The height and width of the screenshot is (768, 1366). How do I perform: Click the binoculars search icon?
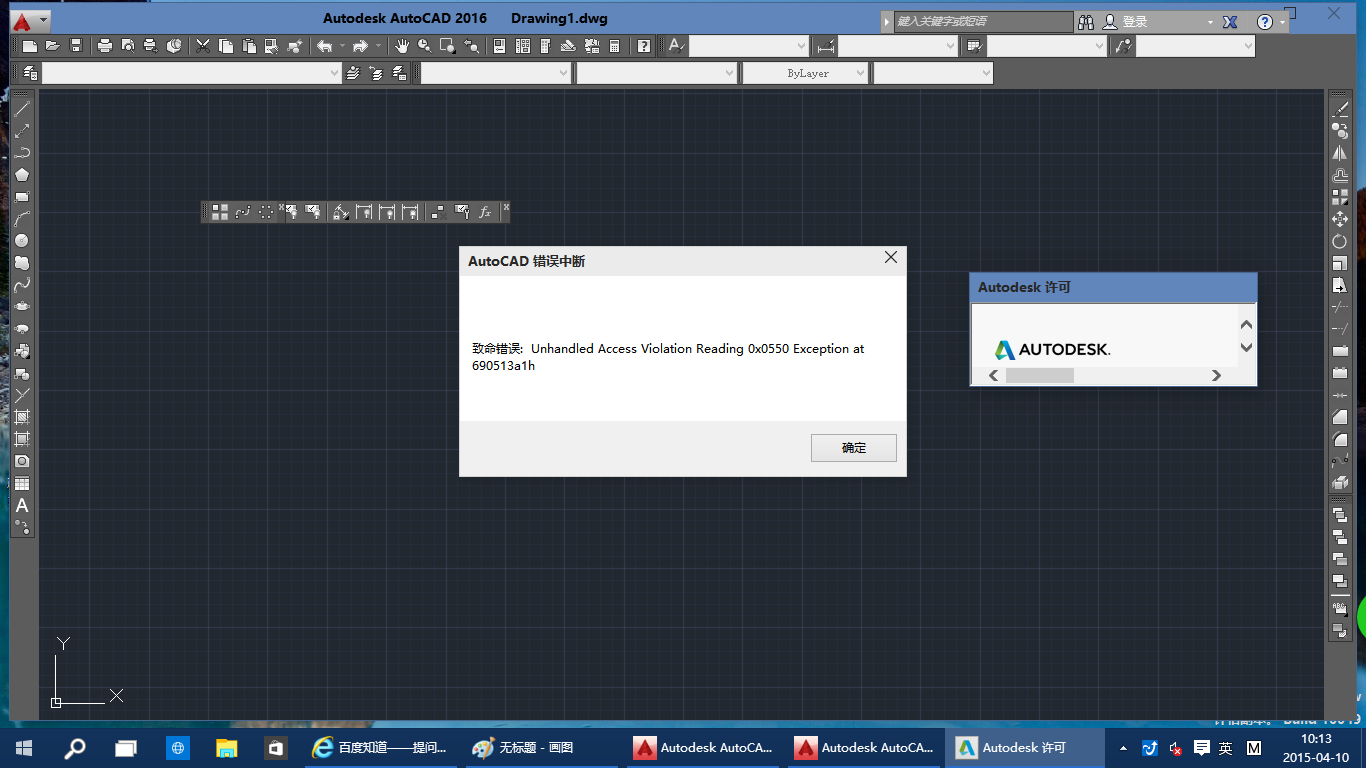click(1086, 21)
